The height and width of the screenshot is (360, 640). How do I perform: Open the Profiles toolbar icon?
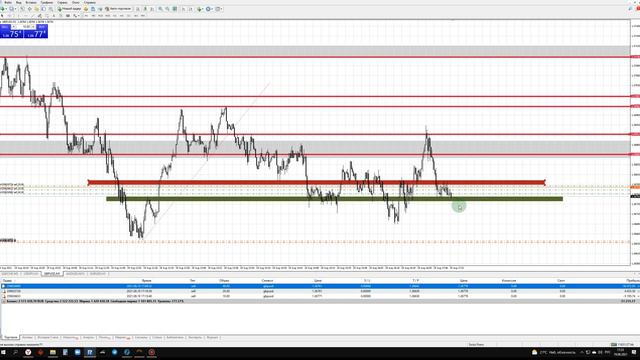point(11,9)
